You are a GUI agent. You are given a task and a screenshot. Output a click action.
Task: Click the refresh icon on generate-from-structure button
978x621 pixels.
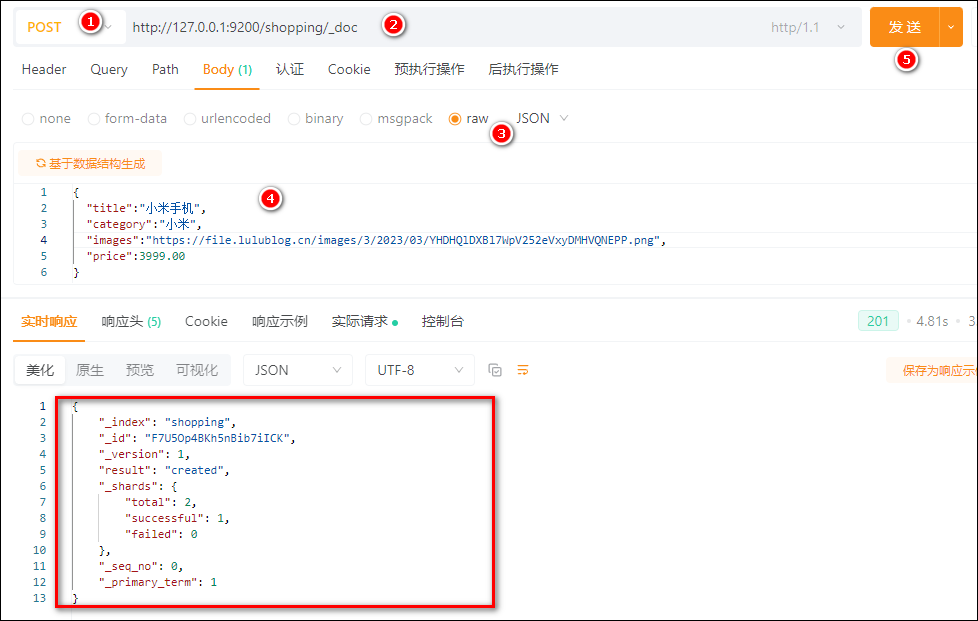point(41,163)
